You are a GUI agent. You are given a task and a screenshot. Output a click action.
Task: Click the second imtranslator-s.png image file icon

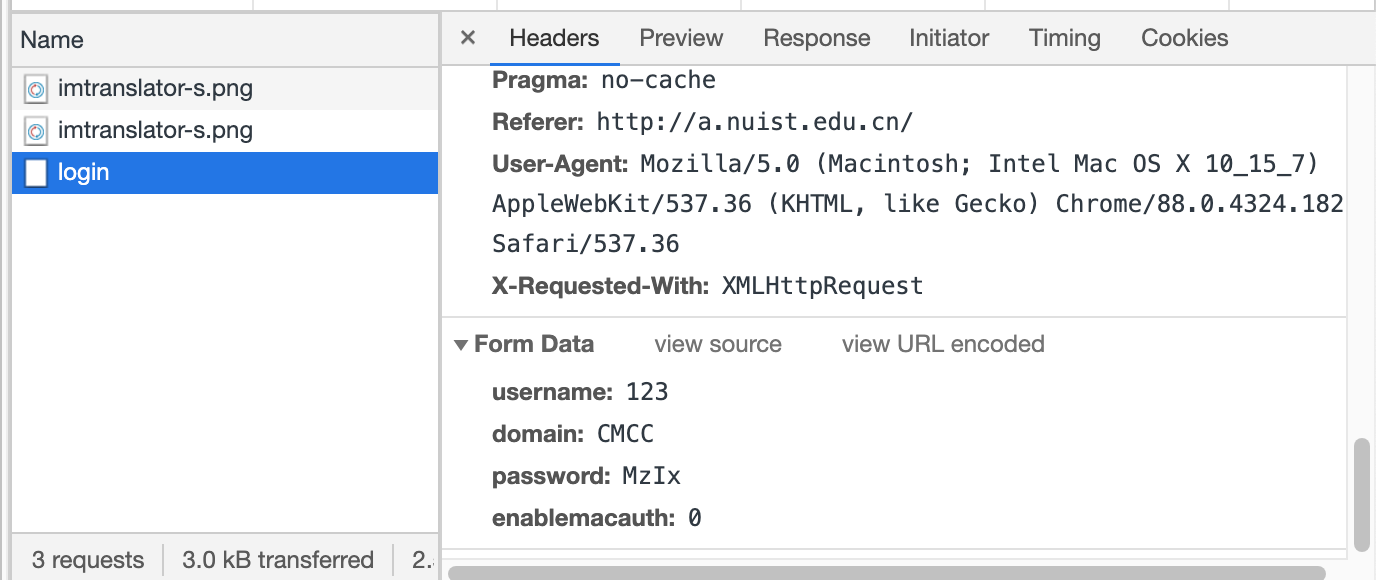pyautogui.click(x=36, y=132)
